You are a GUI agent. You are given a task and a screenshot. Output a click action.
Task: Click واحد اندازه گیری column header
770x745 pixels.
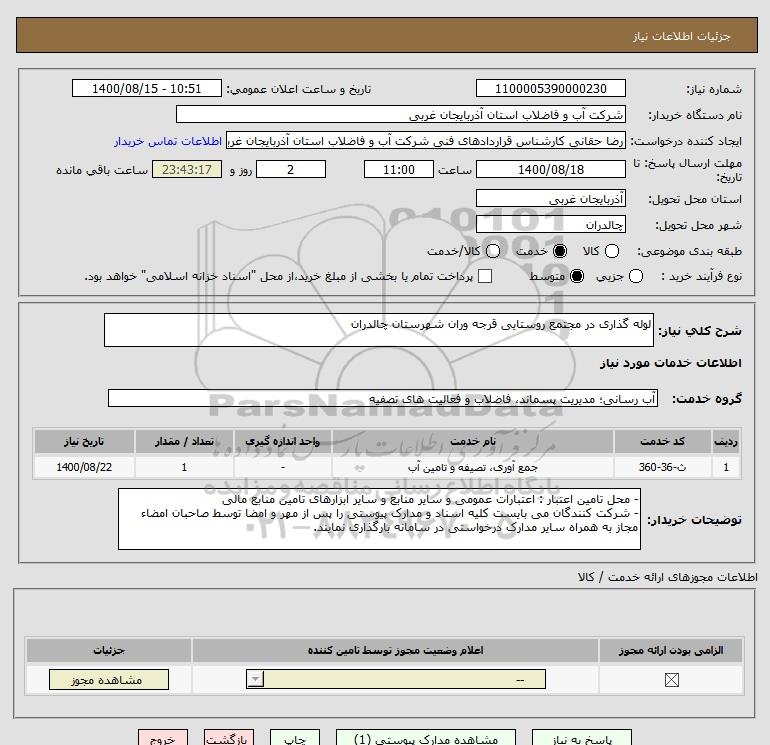tap(282, 441)
